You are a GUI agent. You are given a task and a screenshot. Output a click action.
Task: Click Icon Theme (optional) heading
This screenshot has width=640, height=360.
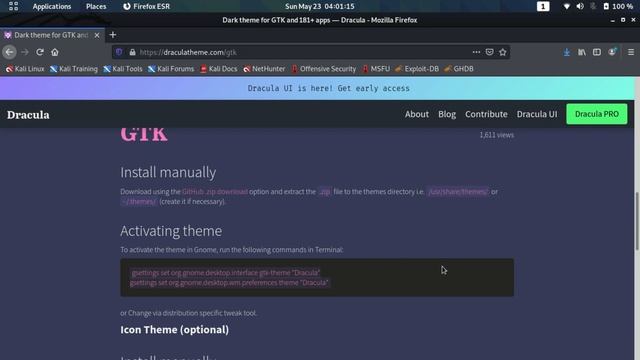tap(174, 330)
